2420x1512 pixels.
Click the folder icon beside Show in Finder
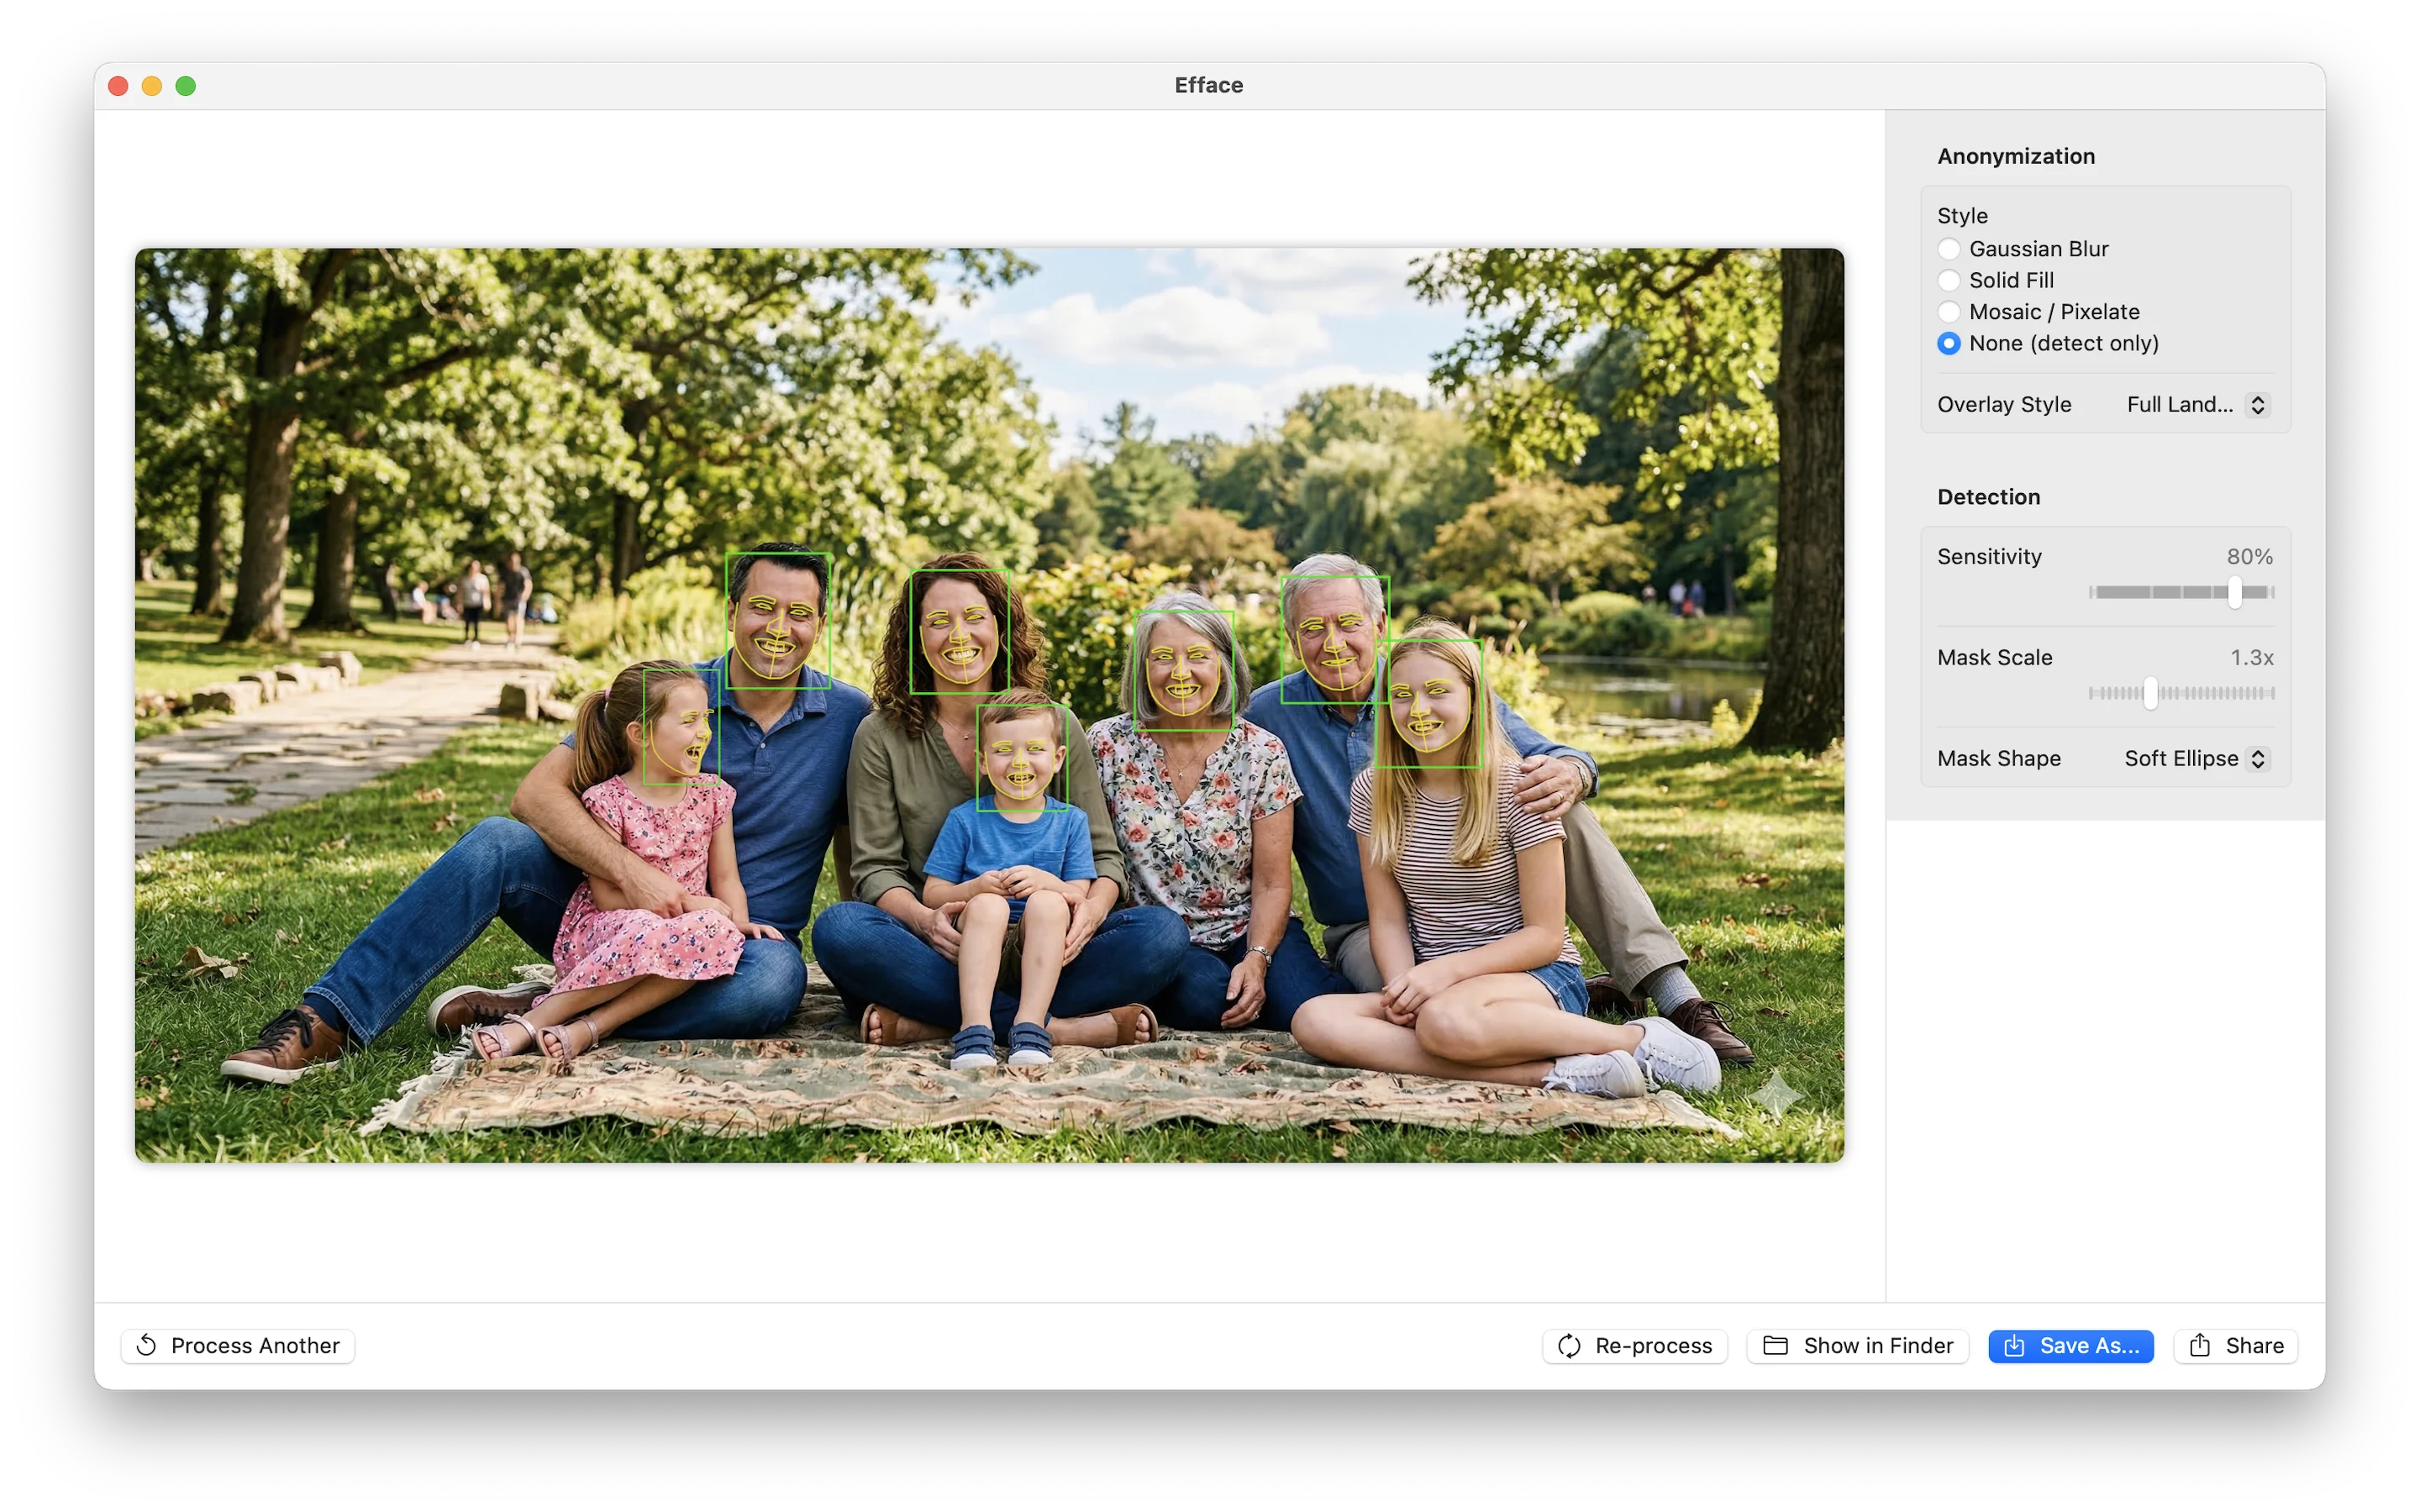(1776, 1345)
